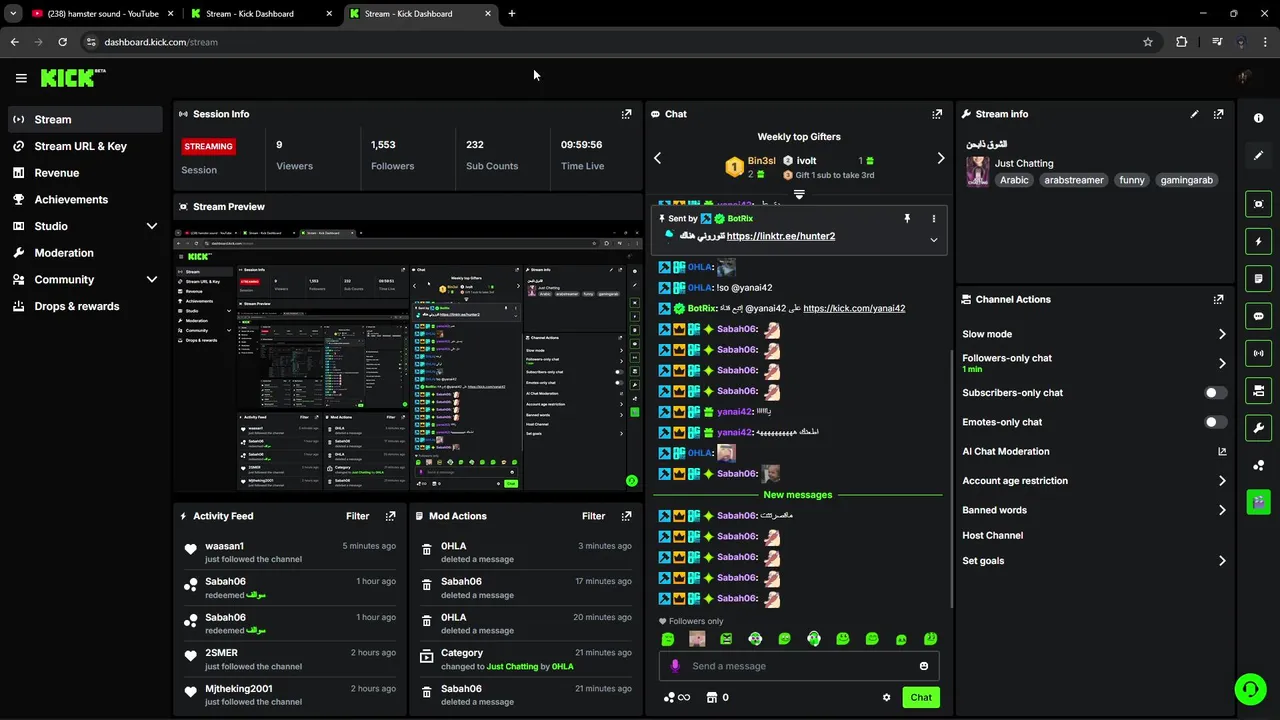Toggle the screen capture icon in the right sidebar
Viewport: 1280px width, 720px height.
click(1258, 204)
